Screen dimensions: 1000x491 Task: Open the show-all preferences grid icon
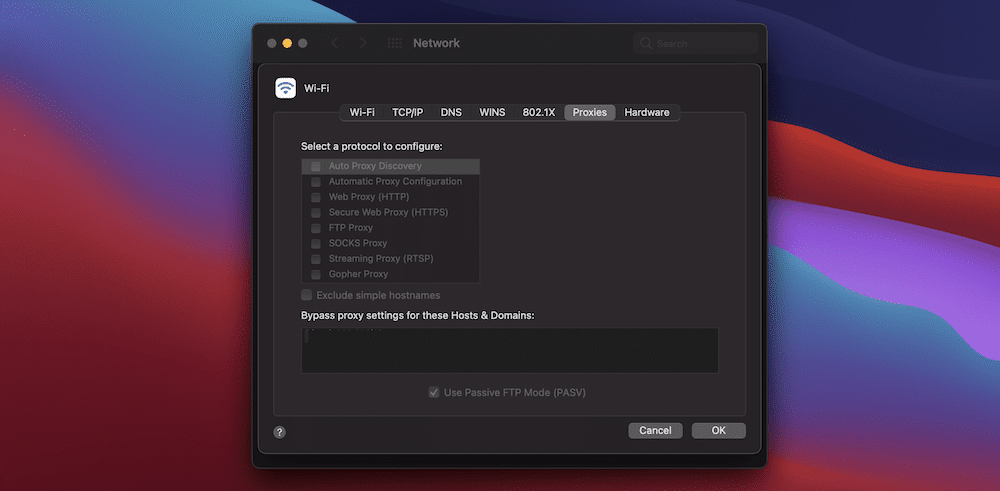pyautogui.click(x=394, y=43)
